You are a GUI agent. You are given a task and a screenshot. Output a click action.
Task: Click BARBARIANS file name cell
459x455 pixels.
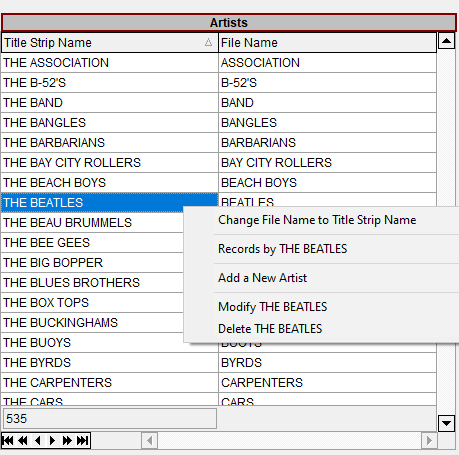327,143
